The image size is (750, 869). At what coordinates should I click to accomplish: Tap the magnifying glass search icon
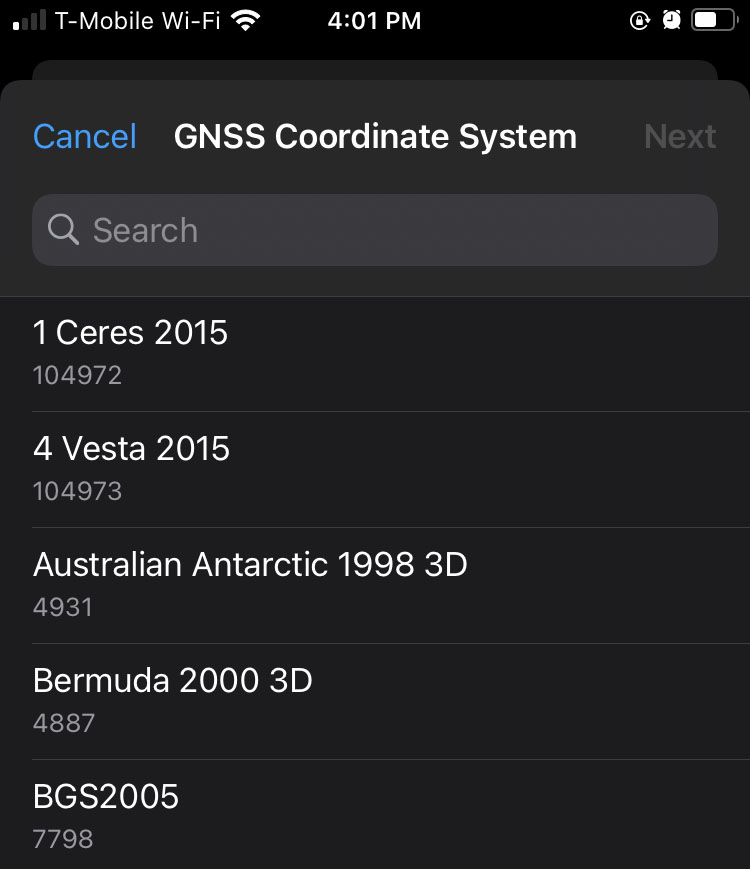pos(63,230)
